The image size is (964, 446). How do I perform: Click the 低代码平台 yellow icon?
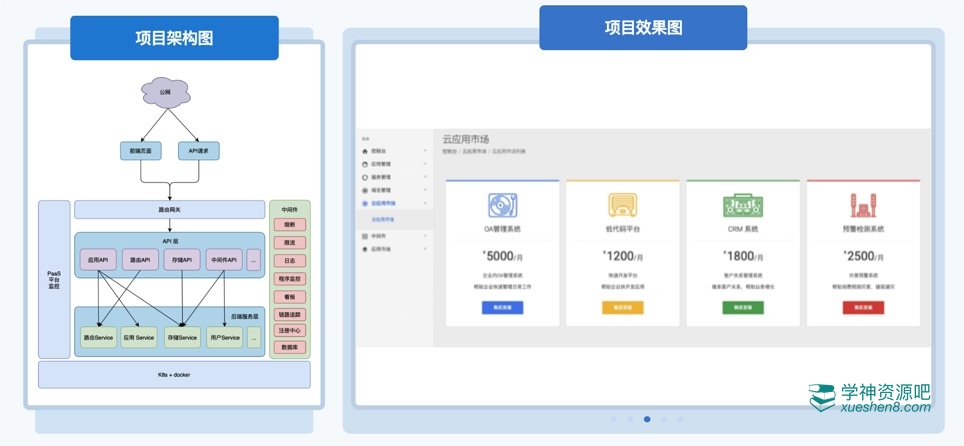pos(623,205)
